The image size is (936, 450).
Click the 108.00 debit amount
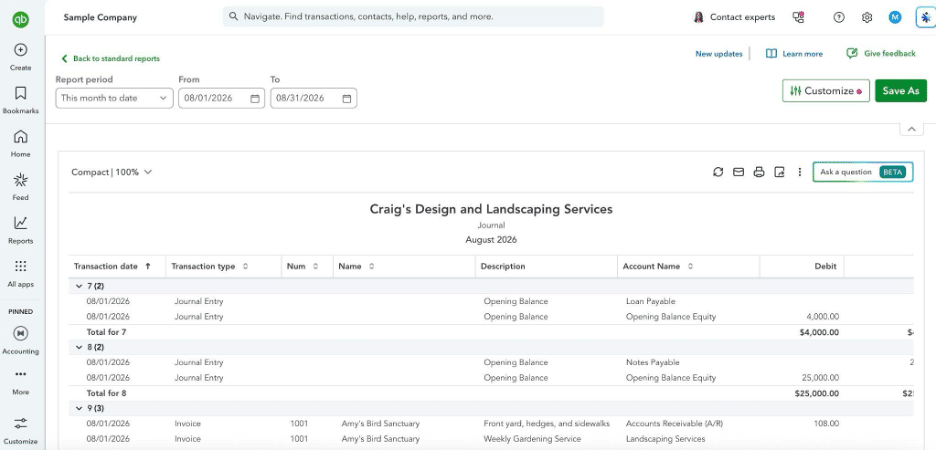coord(826,423)
